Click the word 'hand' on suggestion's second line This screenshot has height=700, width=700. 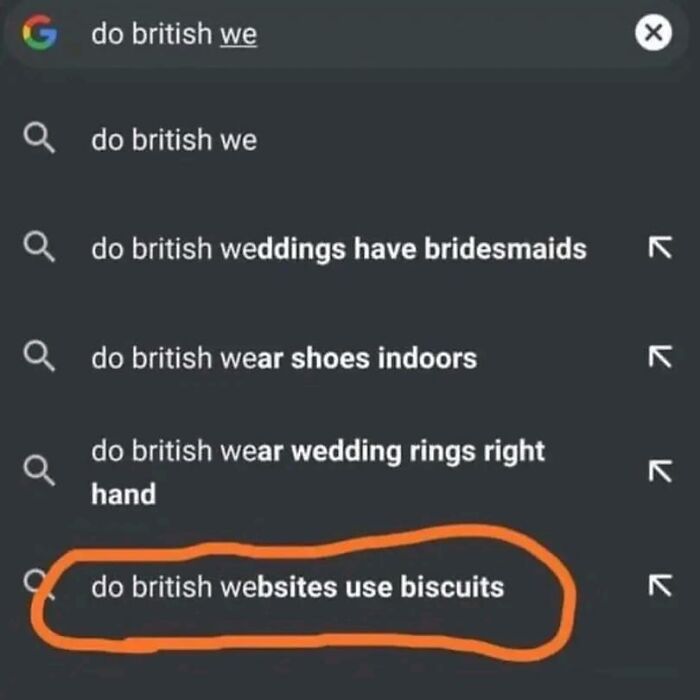pos(124,494)
